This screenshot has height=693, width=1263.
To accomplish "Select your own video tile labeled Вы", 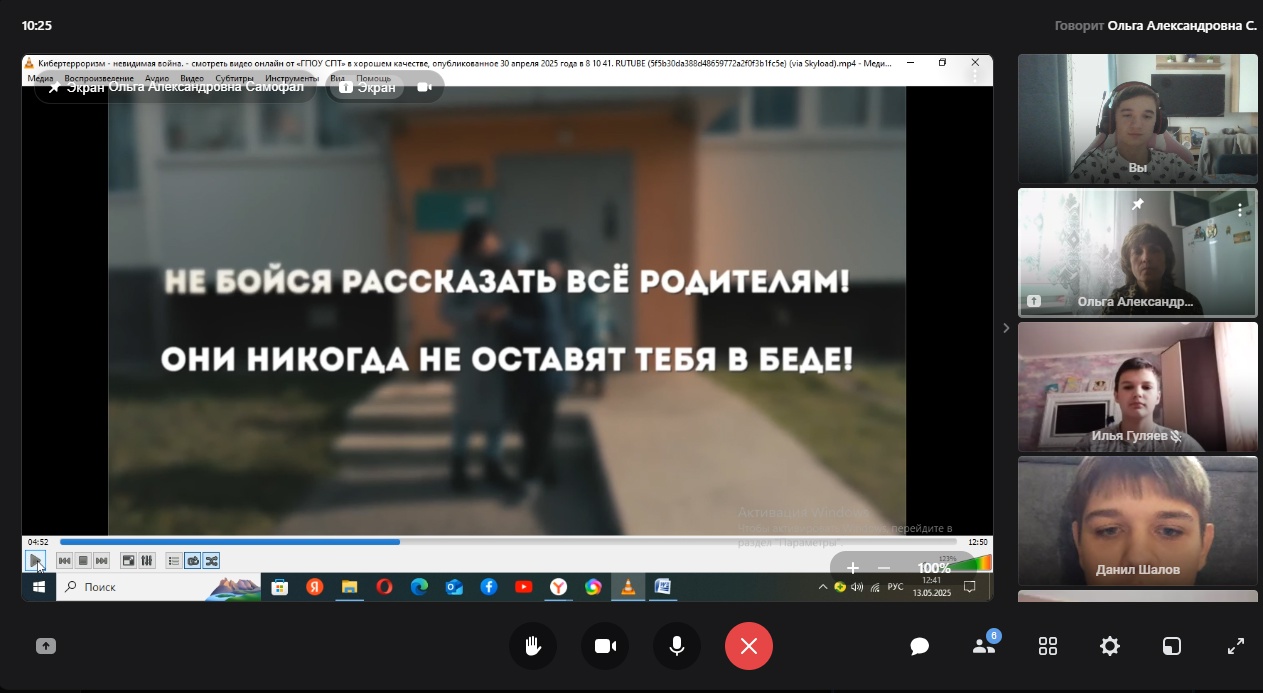I will pos(1138,119).
